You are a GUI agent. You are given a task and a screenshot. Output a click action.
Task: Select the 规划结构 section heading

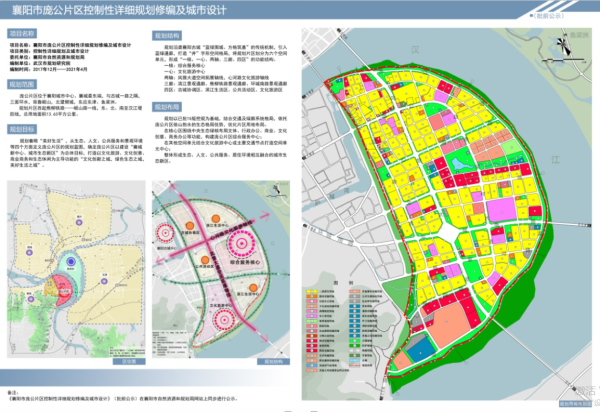tap(166, 33)
